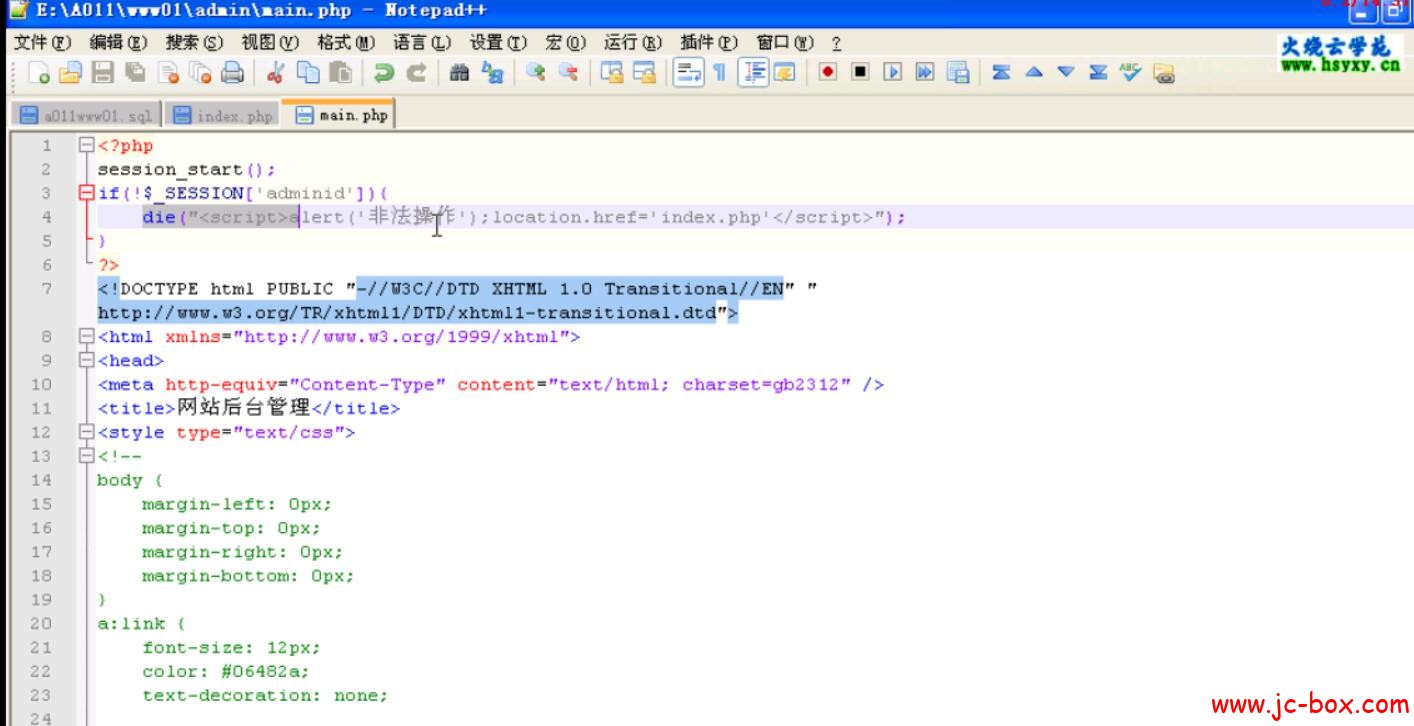Click the Save All toolbar icon
Image resolution: width=1414 pixels, height=726 pixels.
[x=135, y=73]
